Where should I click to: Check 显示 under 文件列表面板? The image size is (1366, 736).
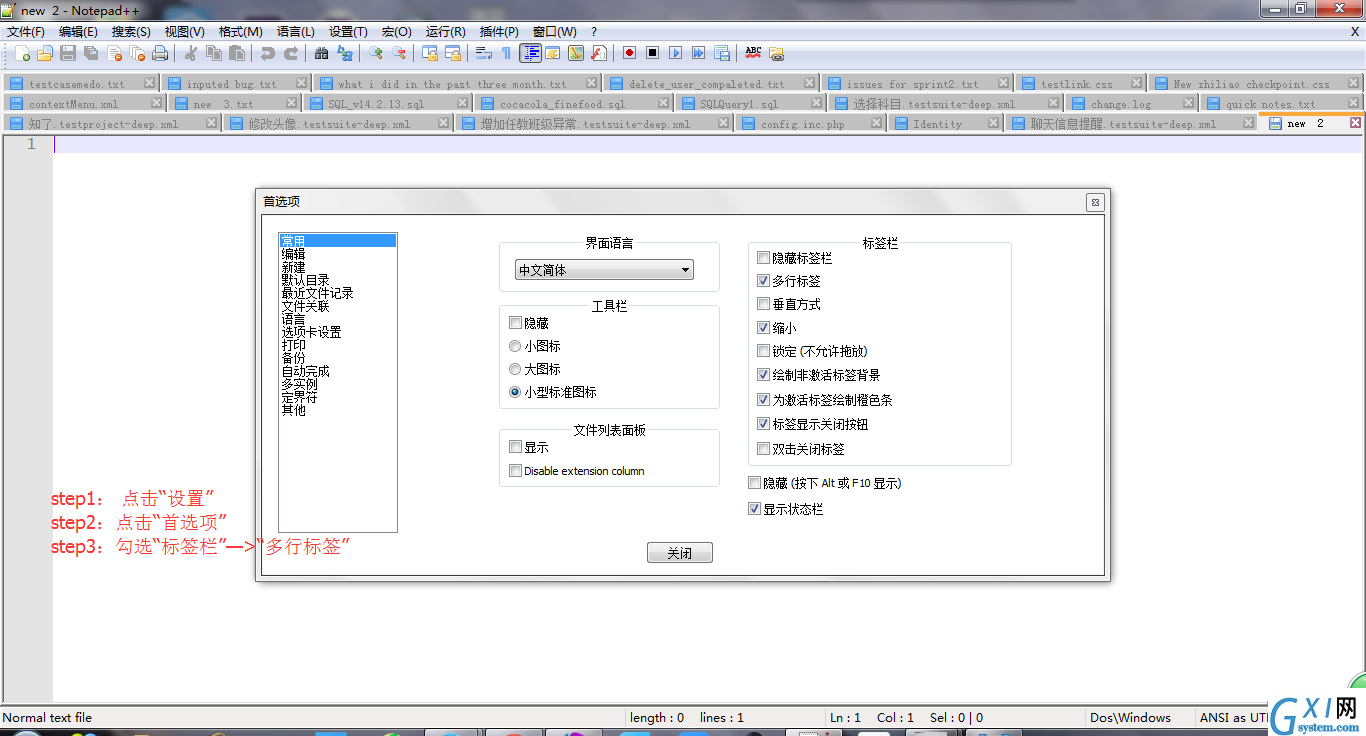(x=515, y=447)
